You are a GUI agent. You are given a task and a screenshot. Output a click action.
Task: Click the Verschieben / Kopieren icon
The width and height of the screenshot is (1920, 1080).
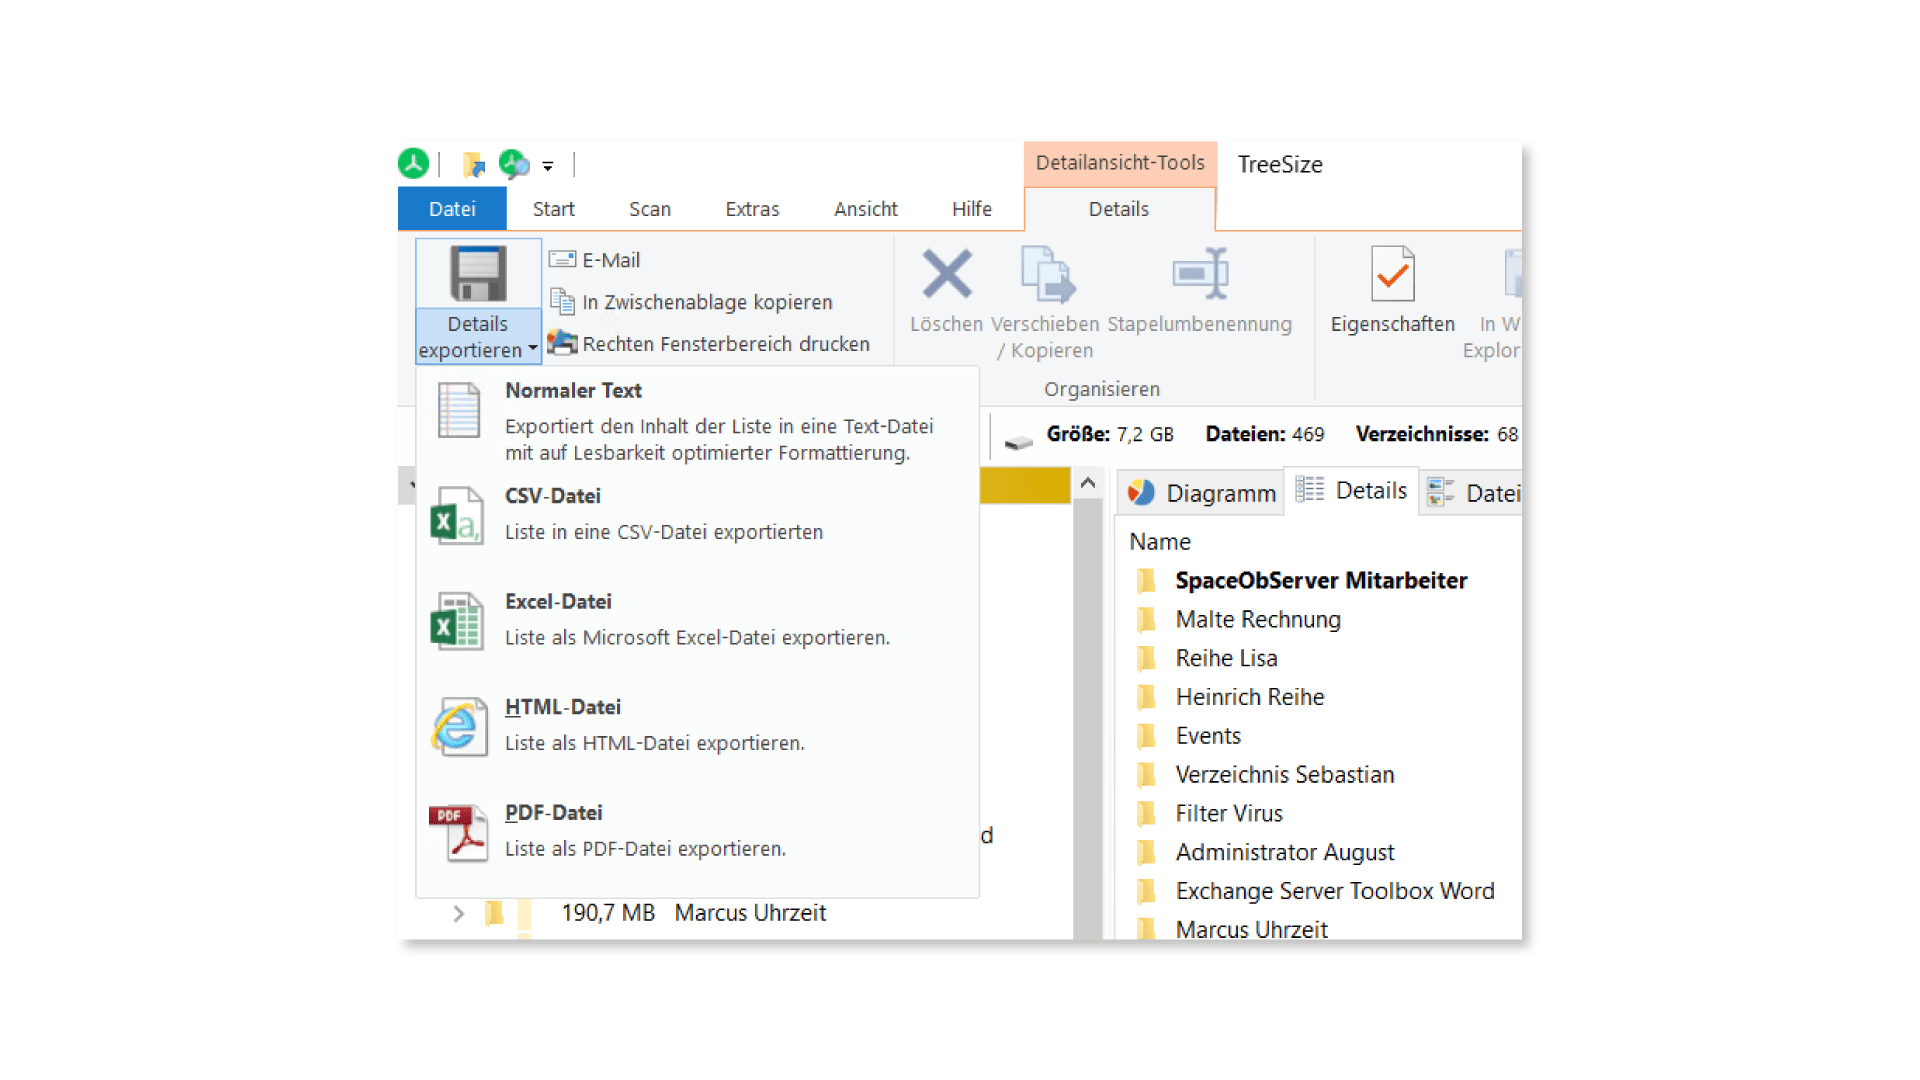point(1046,274)
